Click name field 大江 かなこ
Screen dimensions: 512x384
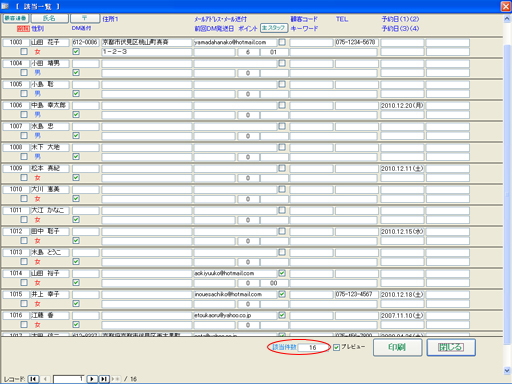50,210
